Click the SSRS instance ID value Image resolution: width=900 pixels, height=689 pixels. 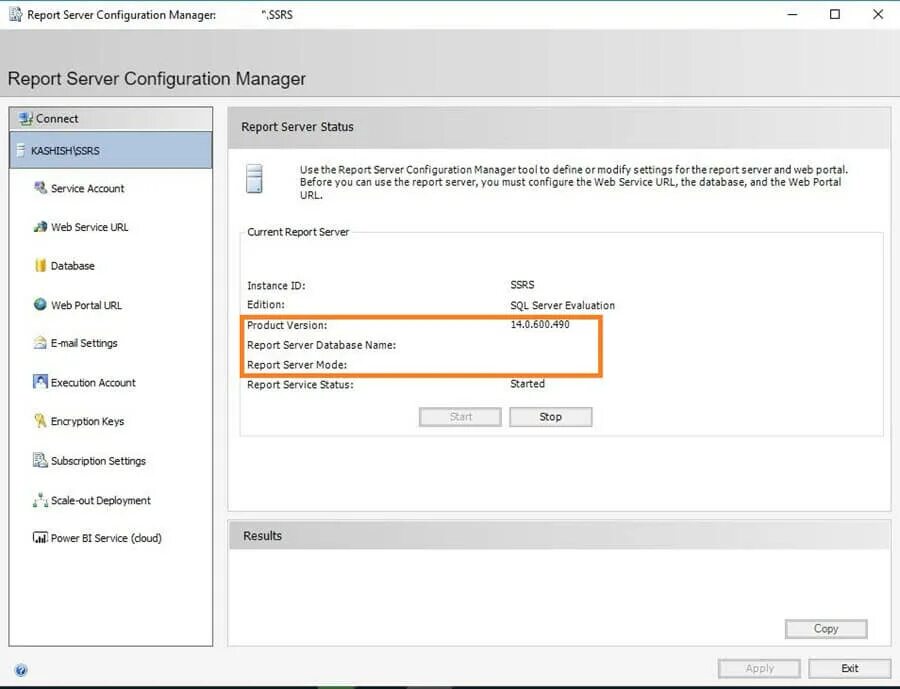pyautogui.click(x=522, y=285)
